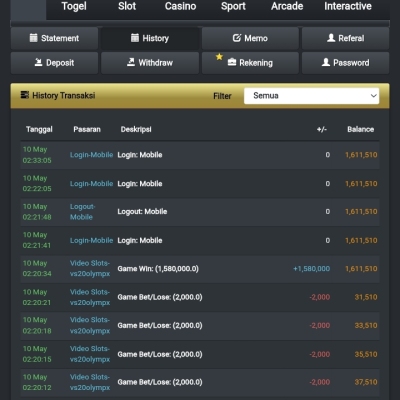Choose the Interactive tab
The width and height of the screenshot is (400, 400).
(348, 6)
